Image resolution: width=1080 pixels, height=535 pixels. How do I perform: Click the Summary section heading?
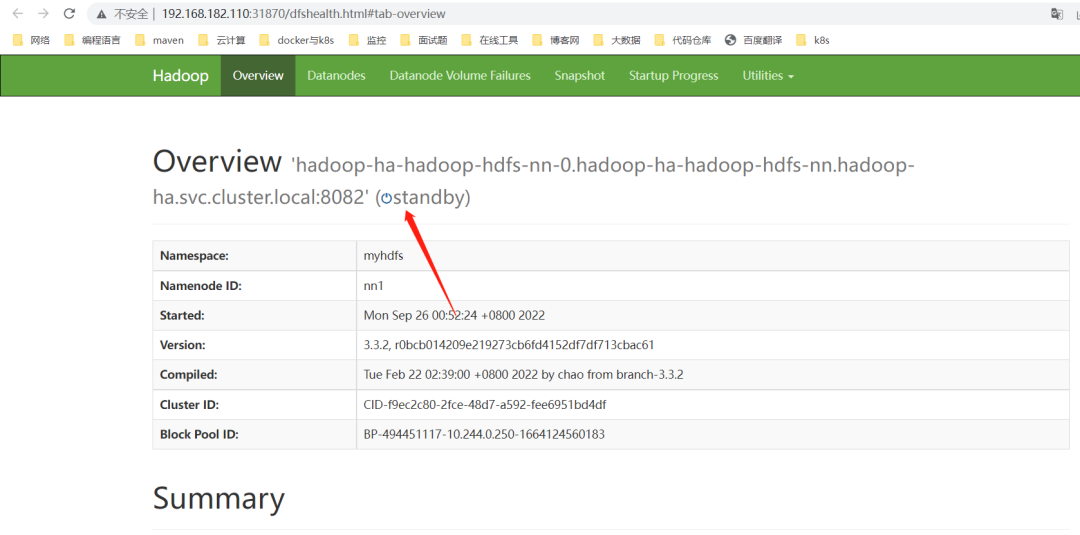[x=219, y=499]
